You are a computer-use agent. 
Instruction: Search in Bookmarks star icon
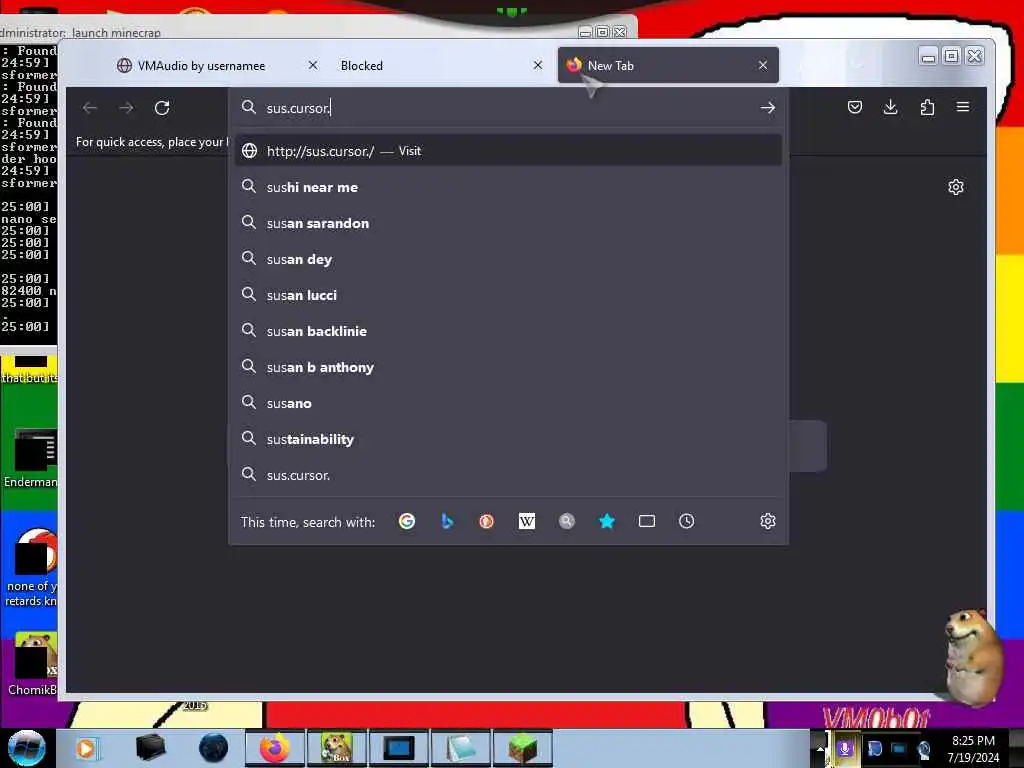pos(607,521)
